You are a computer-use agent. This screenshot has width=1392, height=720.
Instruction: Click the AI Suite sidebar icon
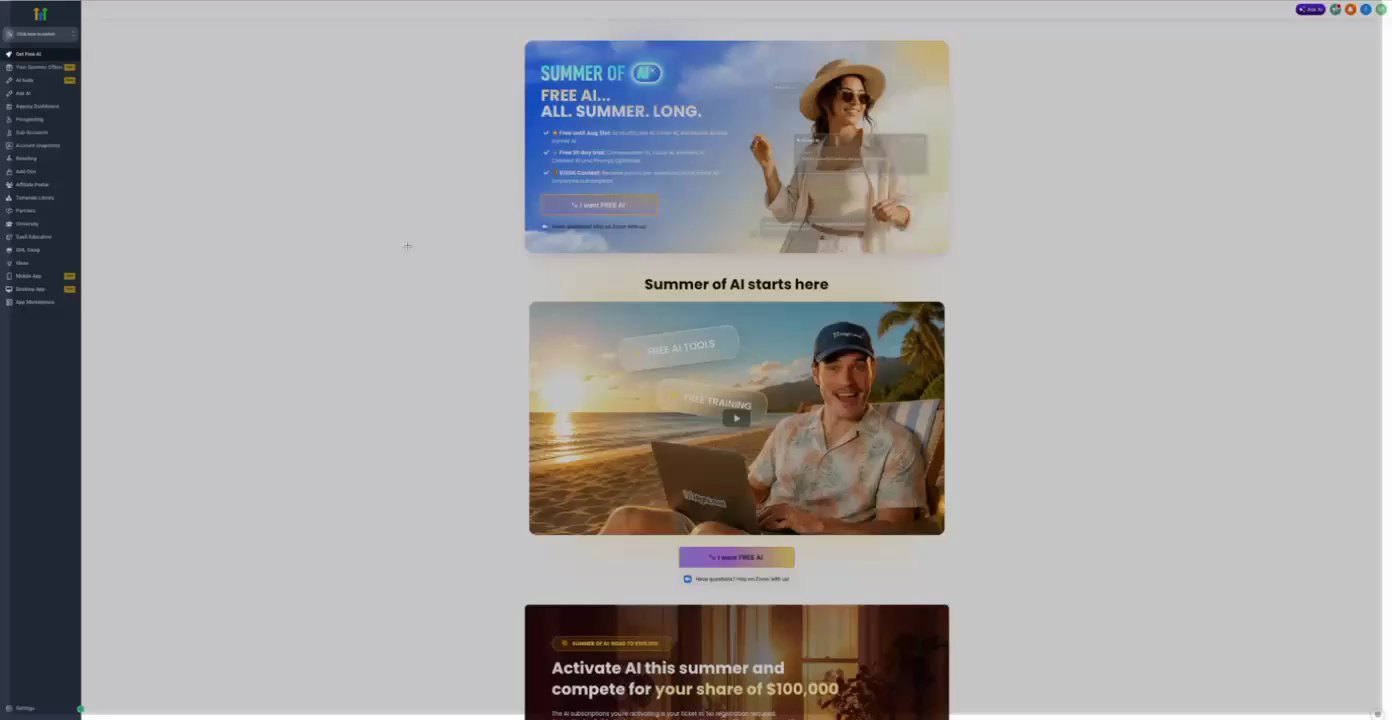click(9, 80)
